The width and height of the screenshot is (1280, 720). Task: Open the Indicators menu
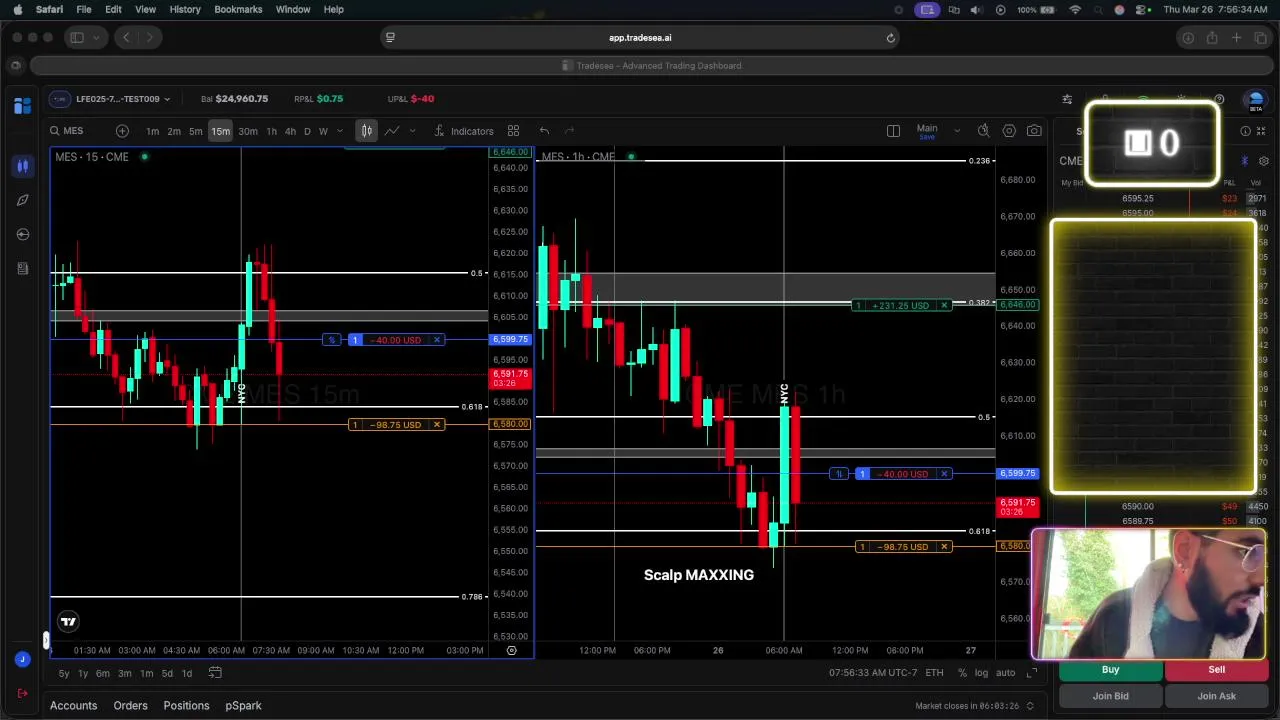pyautogui.click(x=464, y=131)
